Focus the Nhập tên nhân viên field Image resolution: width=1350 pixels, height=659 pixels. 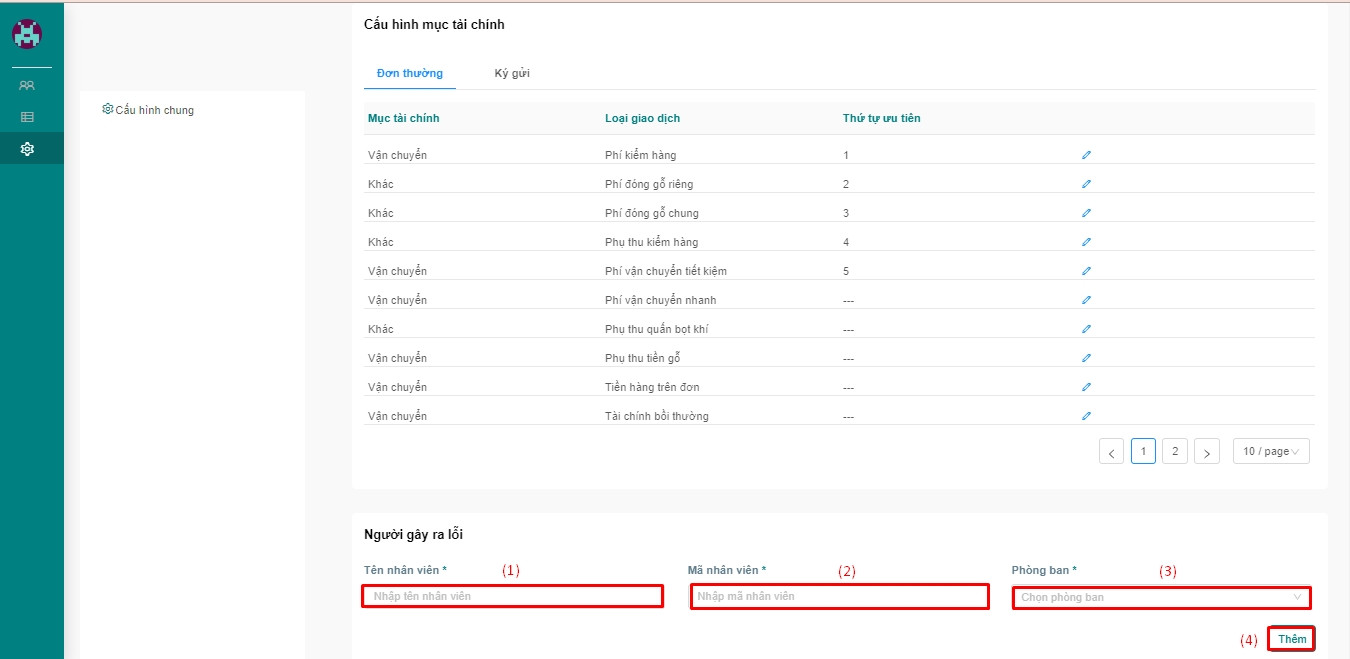point(512,597)
